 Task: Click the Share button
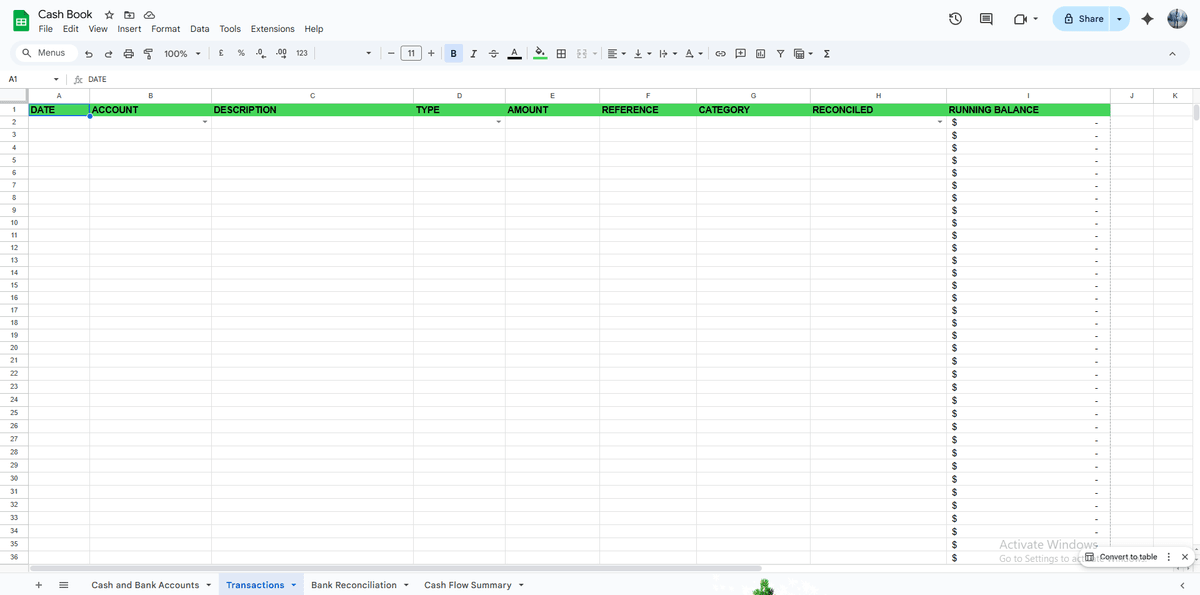point(1082,19)
